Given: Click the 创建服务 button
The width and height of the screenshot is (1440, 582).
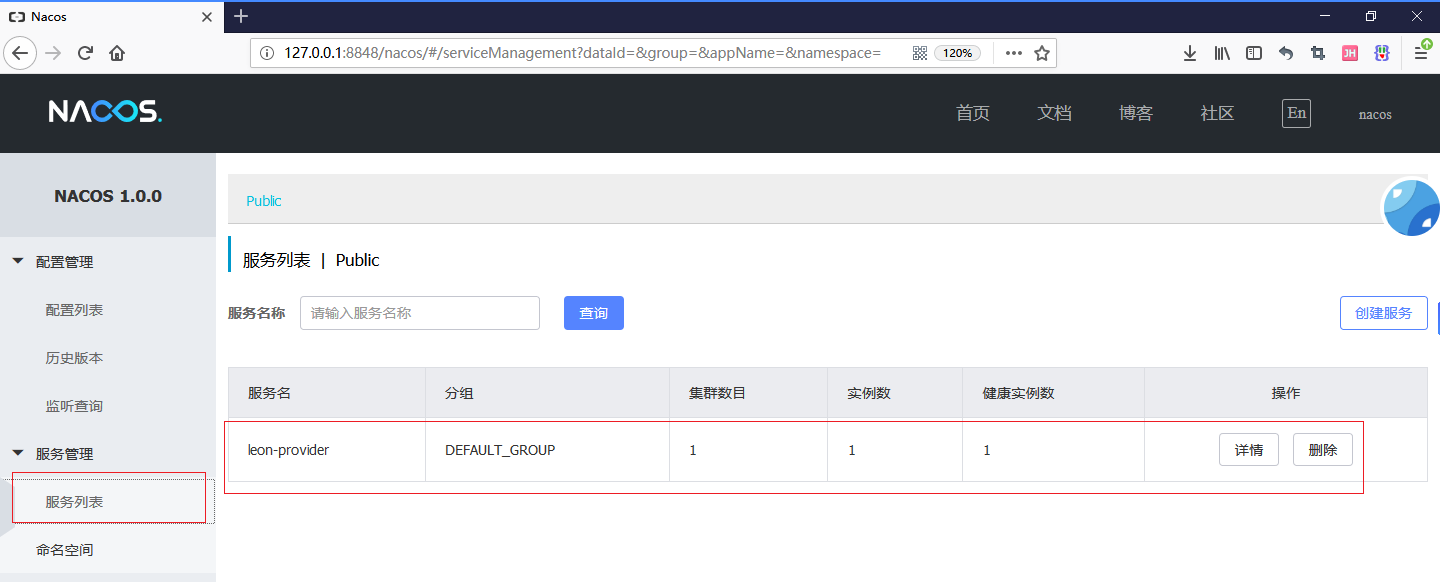Looking at the screenshot, I should 1384,313.
